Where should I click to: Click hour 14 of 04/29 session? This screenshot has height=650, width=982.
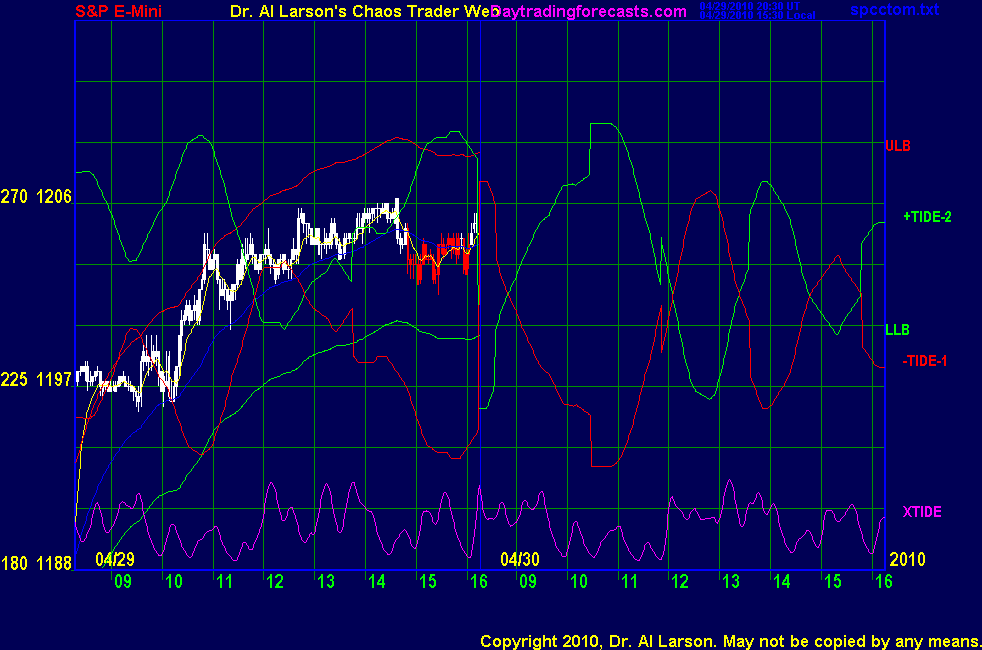[377, 582]
